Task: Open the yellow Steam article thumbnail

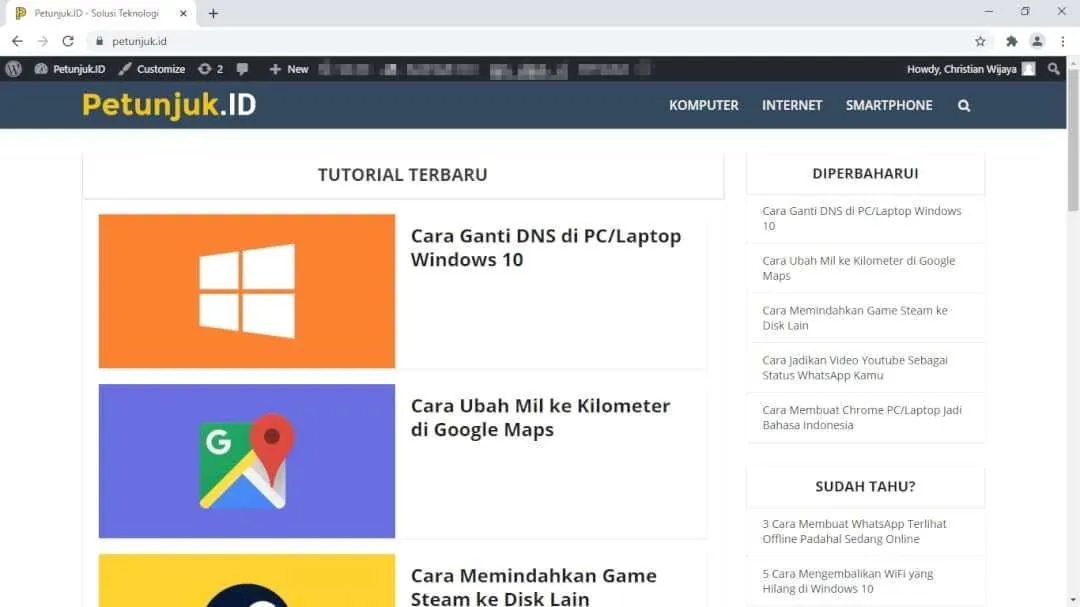Action: click(x=247, y=580)
